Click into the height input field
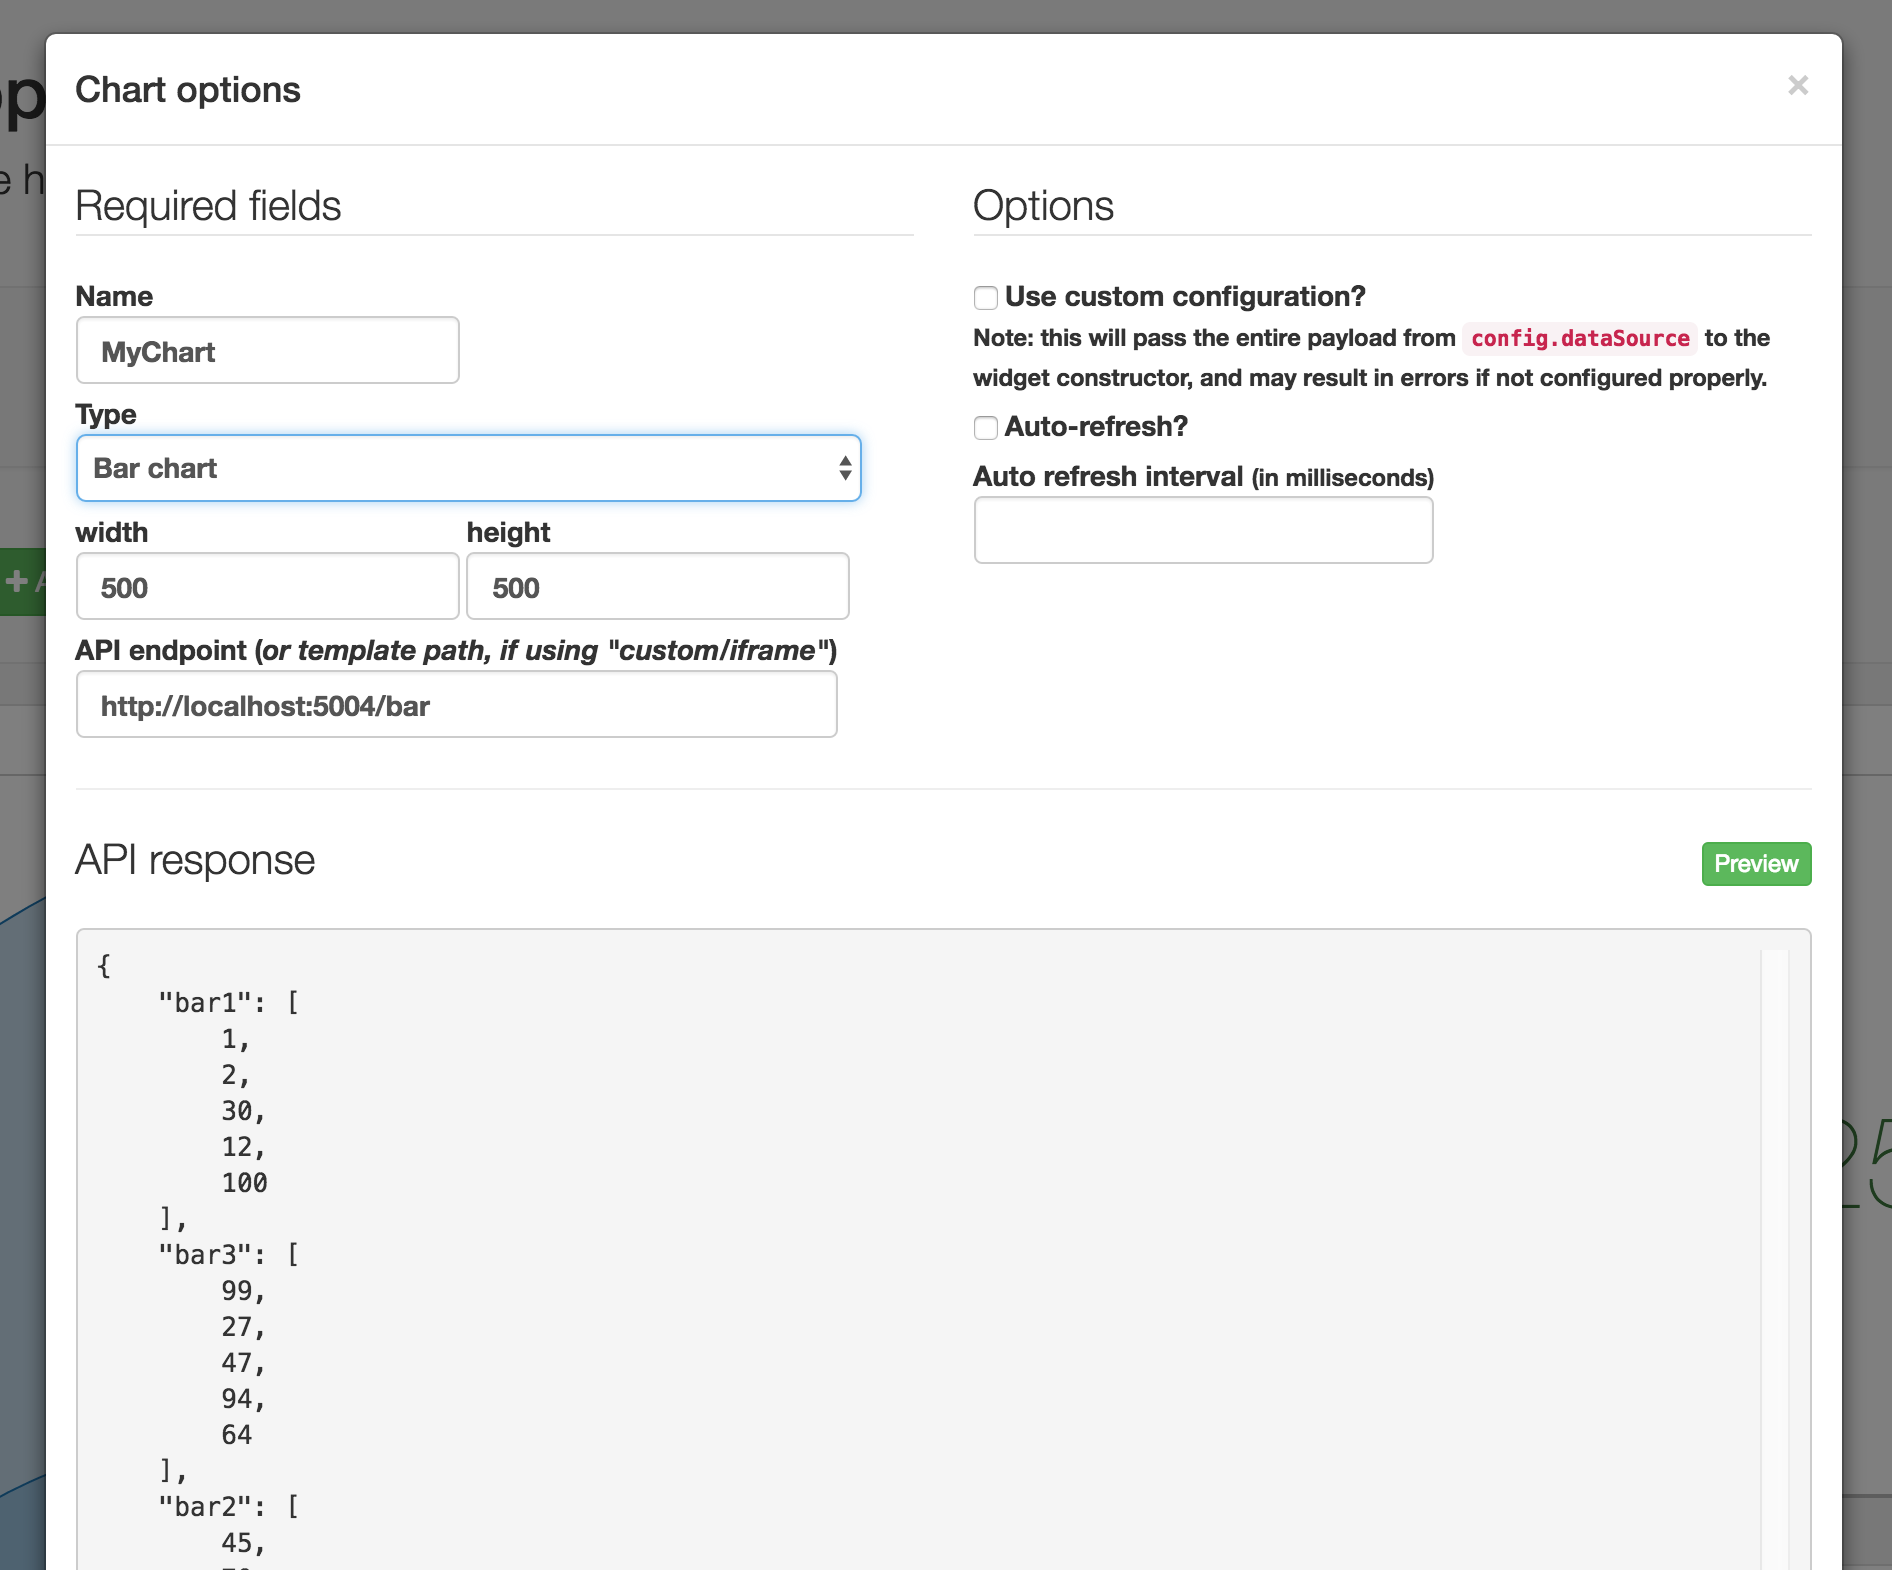The image size is (1892, 1570). click(x=658, y=587)
